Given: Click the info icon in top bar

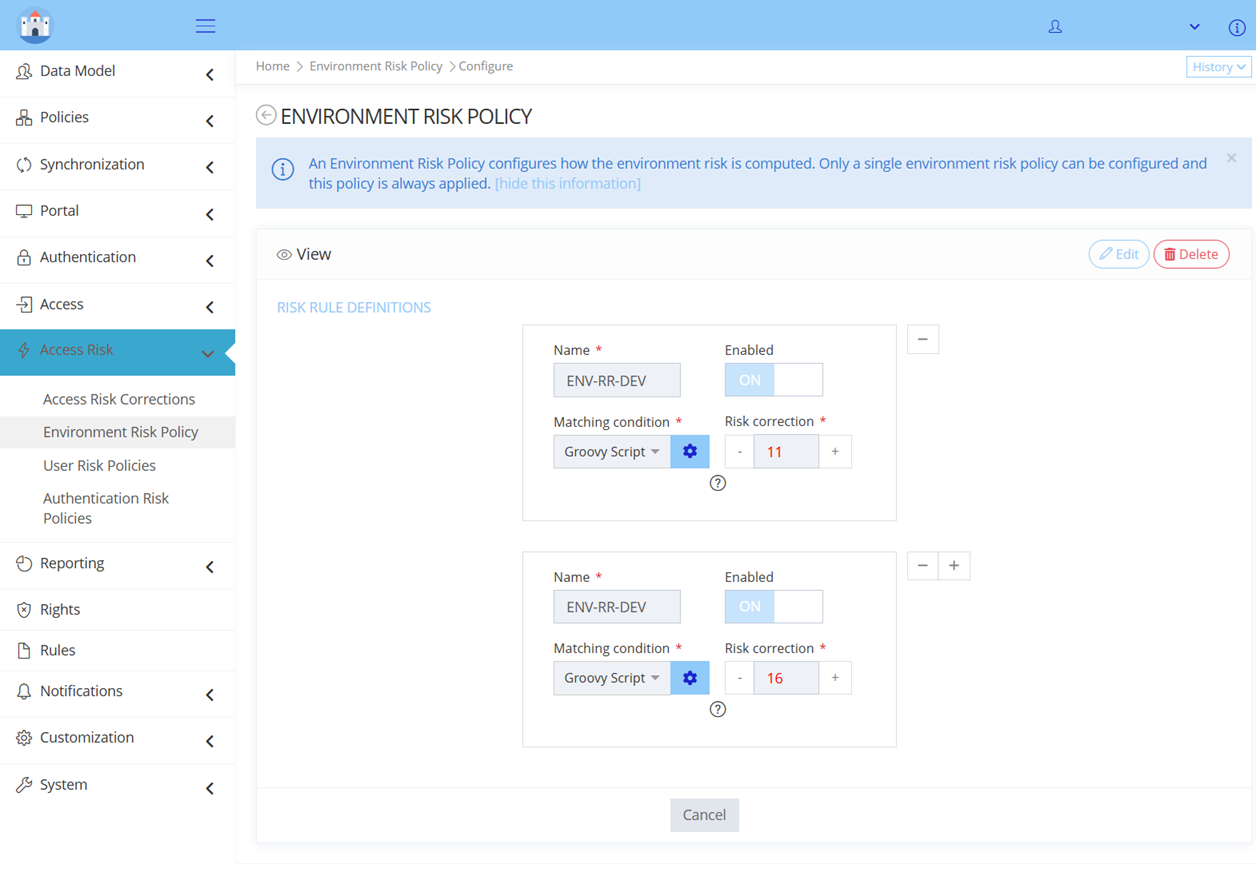Looking at the screenshot, I should pyautogui.click(x=1236, y=27).
